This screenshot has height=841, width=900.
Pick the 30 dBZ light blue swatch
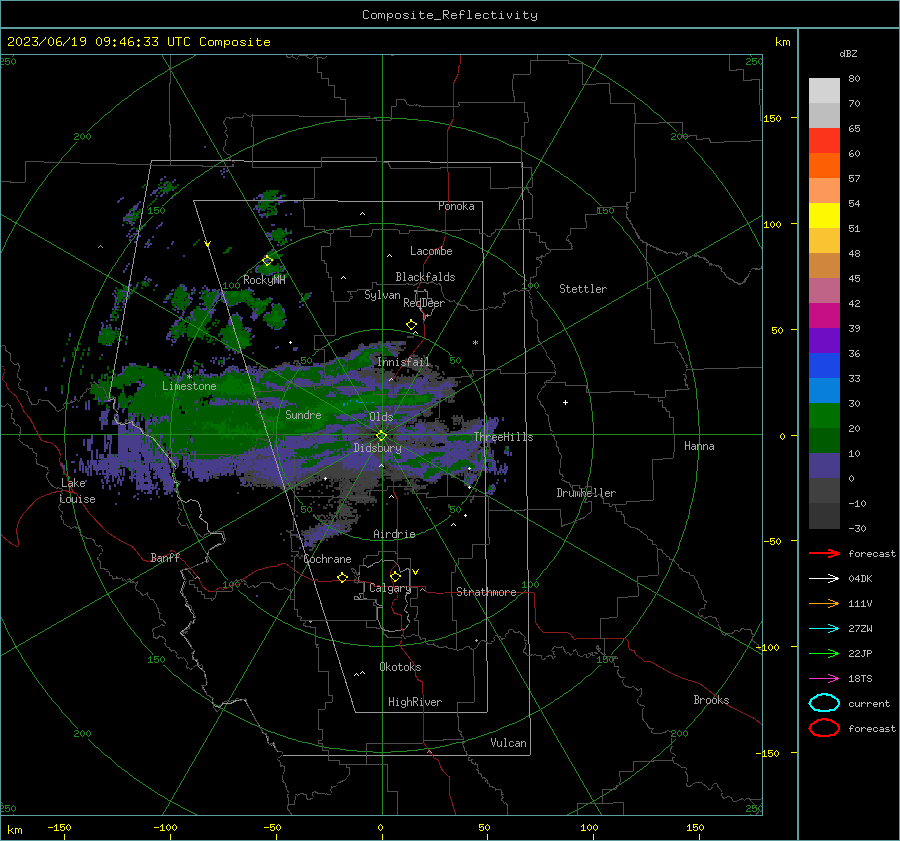(x=824, y=391)
